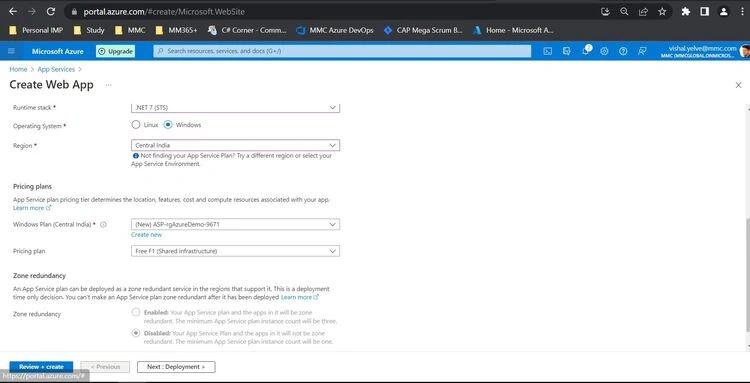Show Azure notifications bell
Image resolution: width=750 pixels, height=383 pixels.
[586, 51]
